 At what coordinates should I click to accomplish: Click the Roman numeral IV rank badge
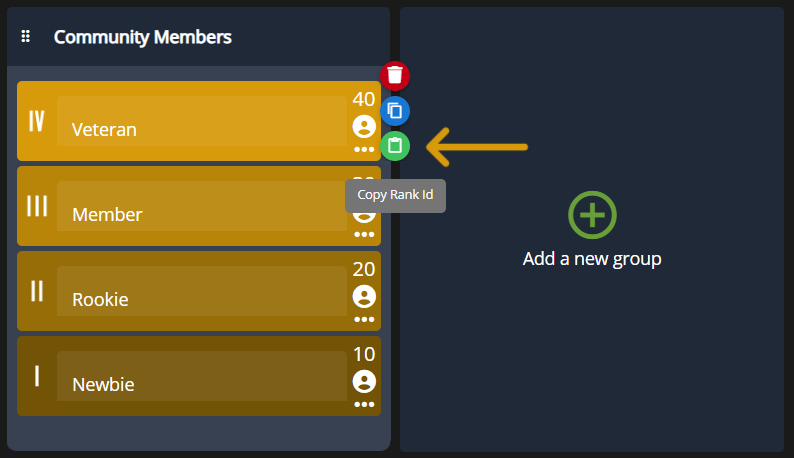pos(37,121)
